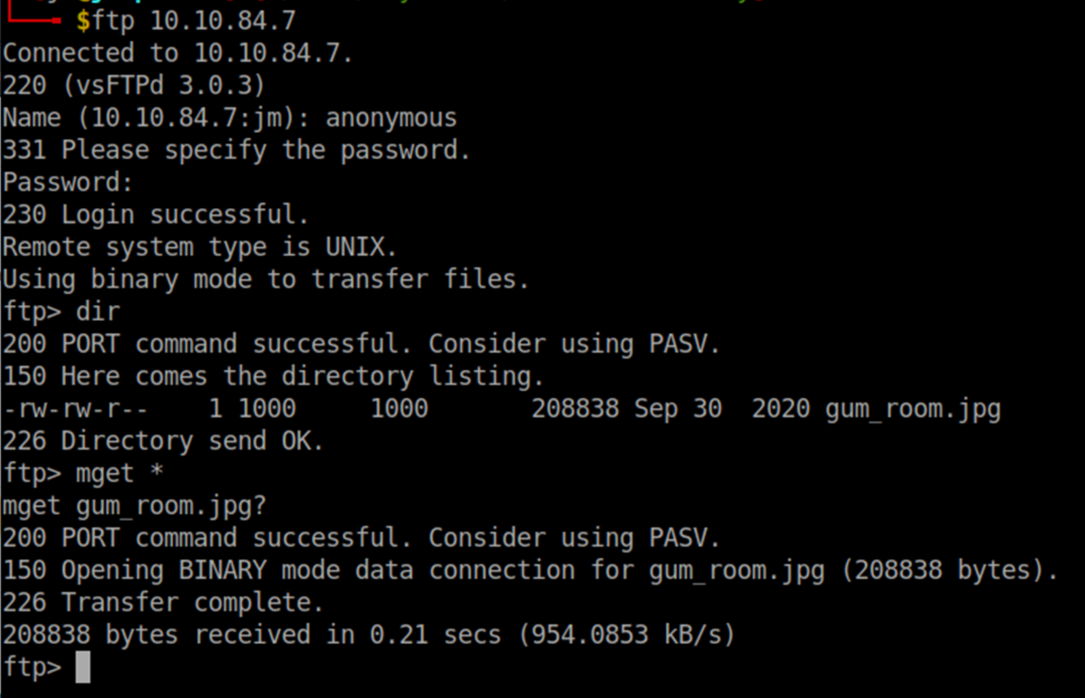
Task: Click the 'dir' command after ftp prompt
Action: tap(98, 312)
